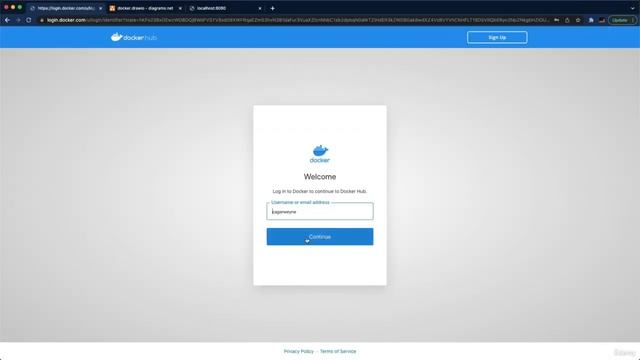Image resolution: width=640 pixels, height=360 pixels.
Task: Open a new browser tab
Action: (x=272, y=8)
